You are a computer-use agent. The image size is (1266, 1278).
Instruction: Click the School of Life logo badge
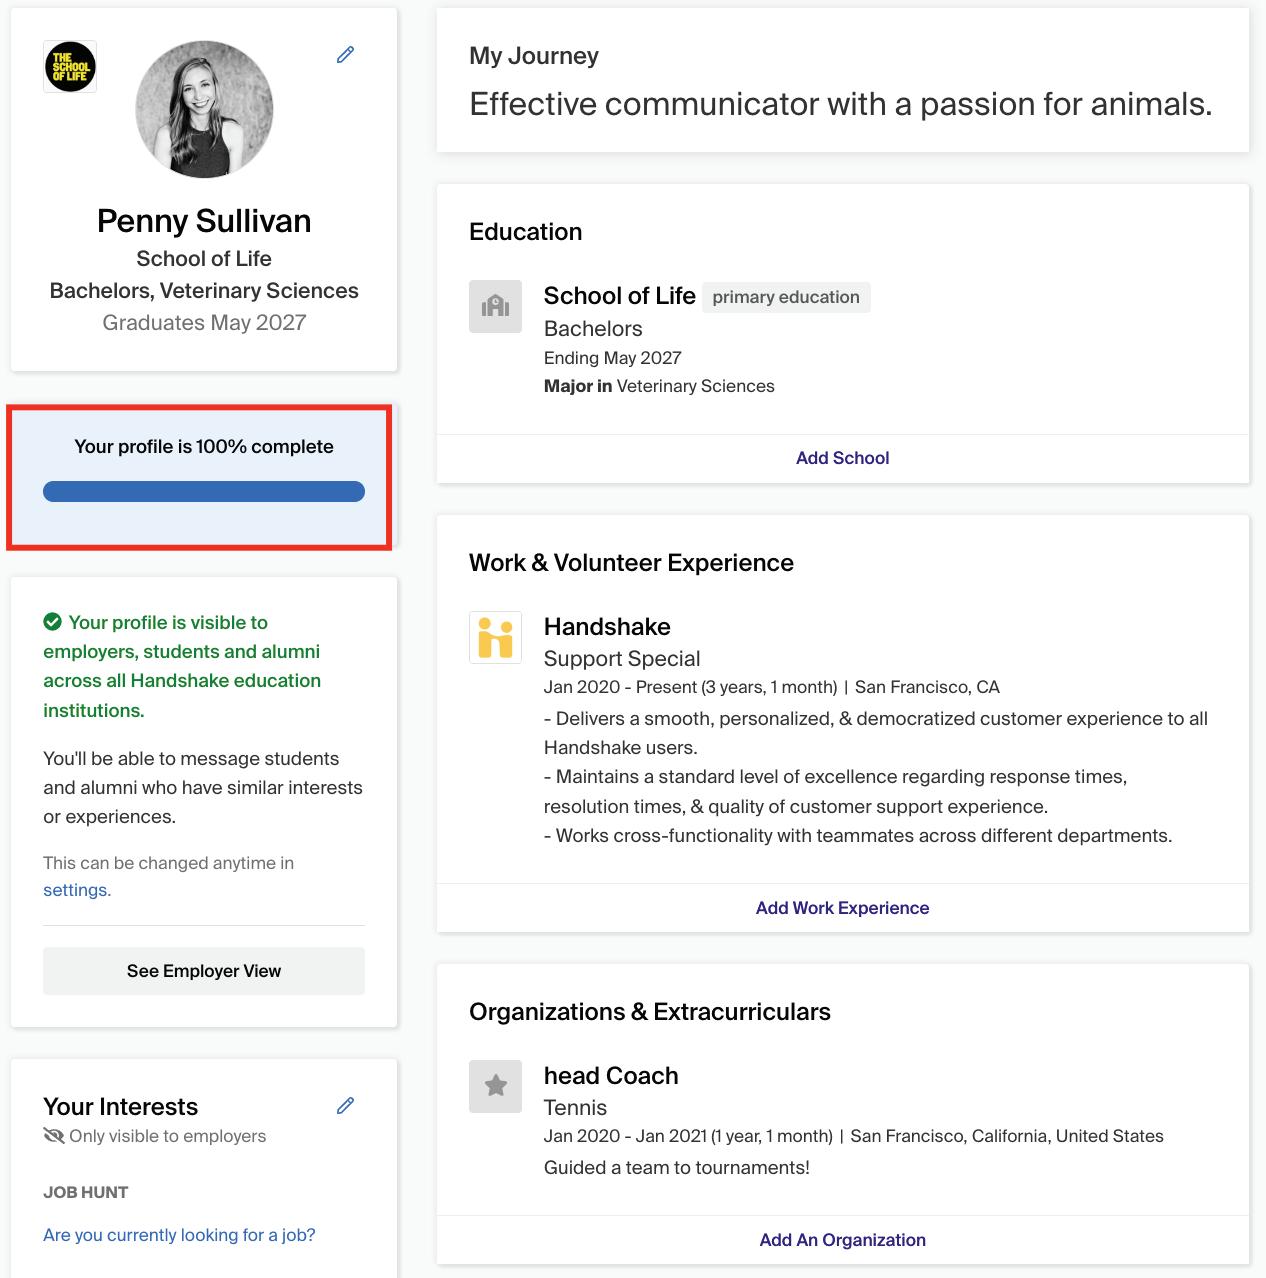pyautogui.click(x=70, y=67)
